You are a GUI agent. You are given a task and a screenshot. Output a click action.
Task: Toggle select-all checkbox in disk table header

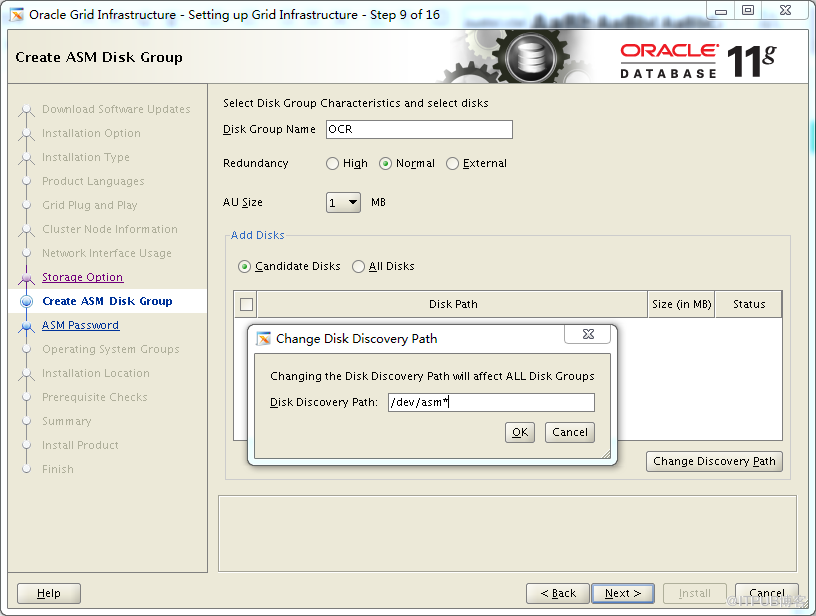(246, 304)
